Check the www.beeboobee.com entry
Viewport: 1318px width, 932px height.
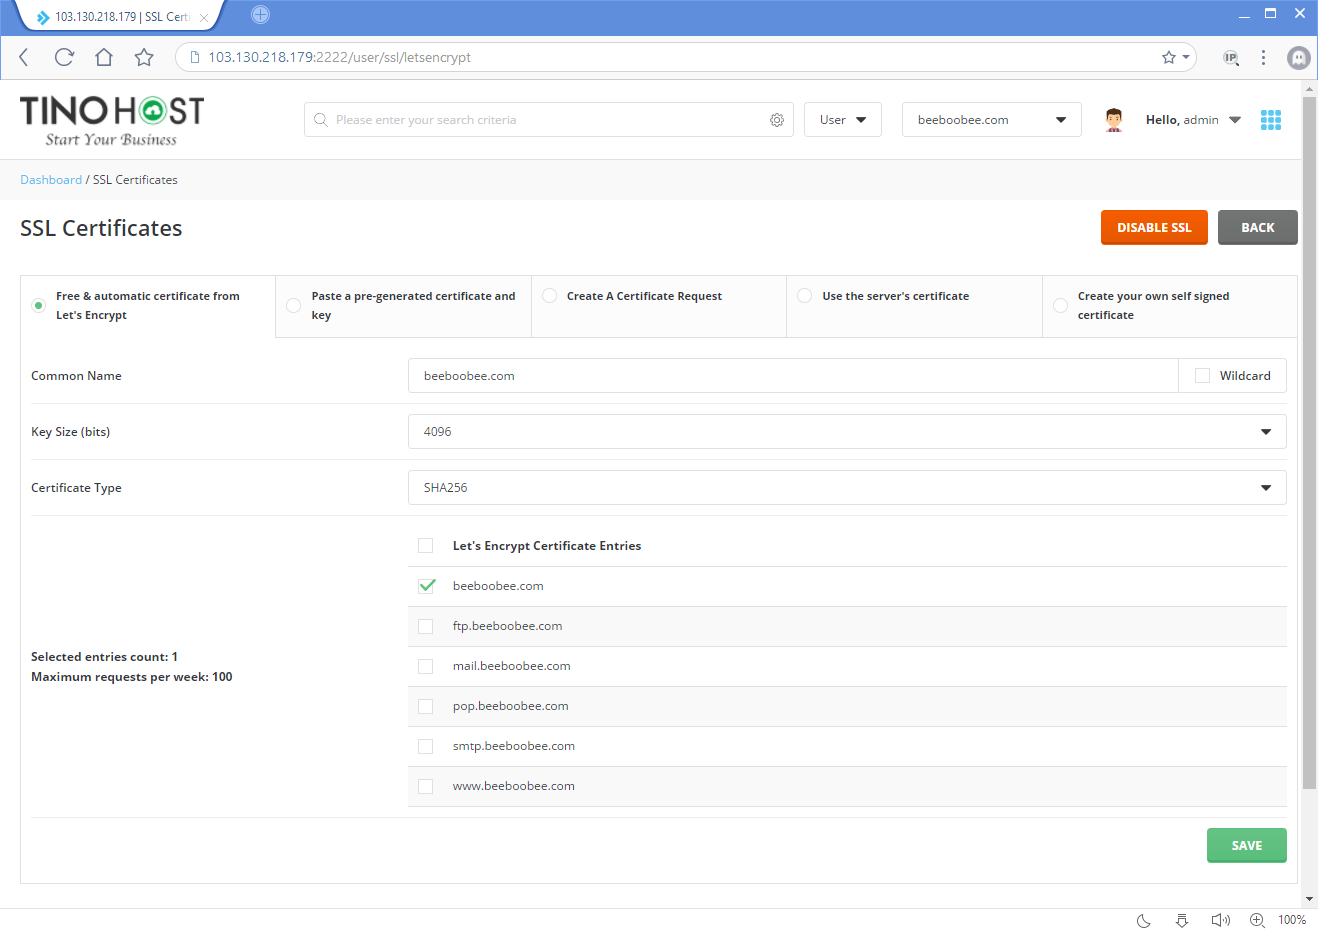(426, 786)
